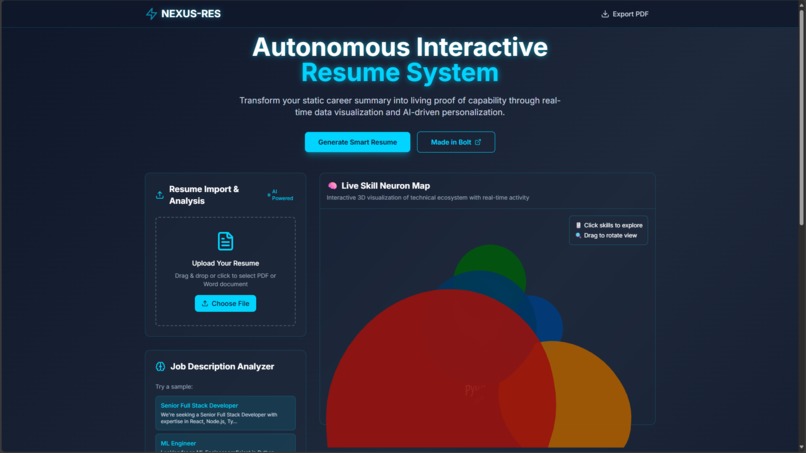Click the magnifier icon beside Drag to rotate view

tap(578, 235)
